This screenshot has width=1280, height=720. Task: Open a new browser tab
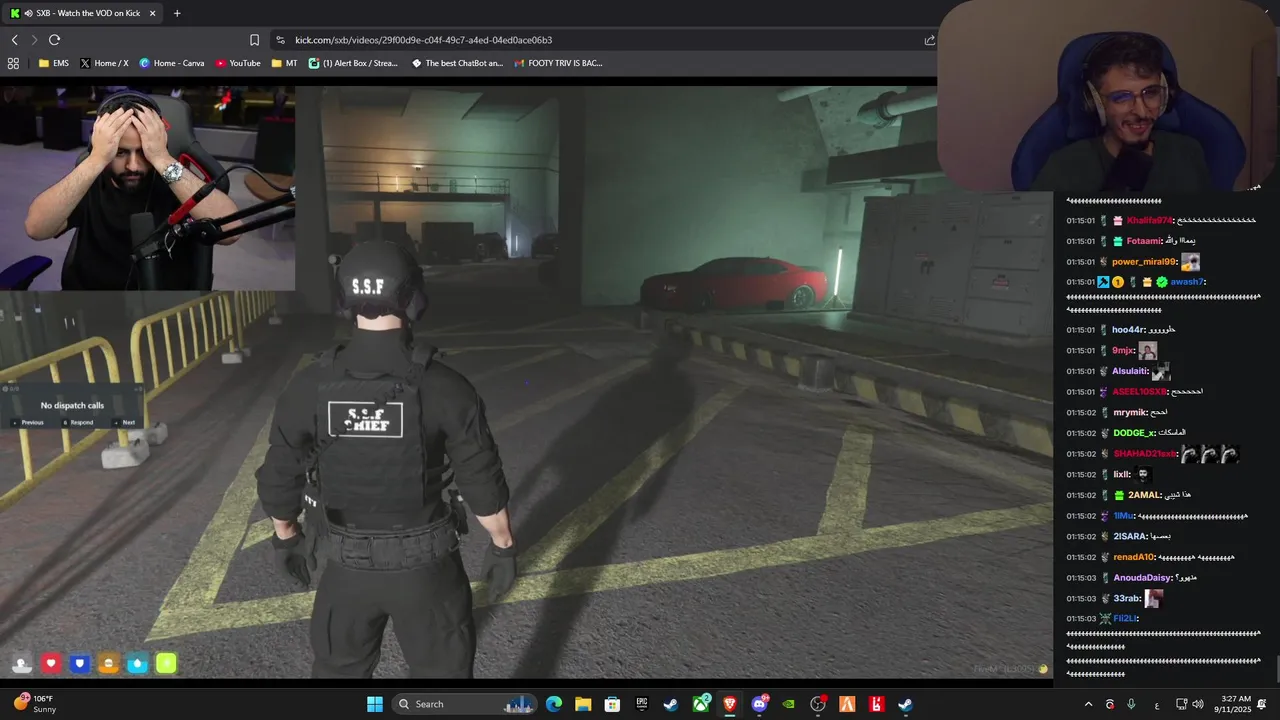tap(177, 13)
